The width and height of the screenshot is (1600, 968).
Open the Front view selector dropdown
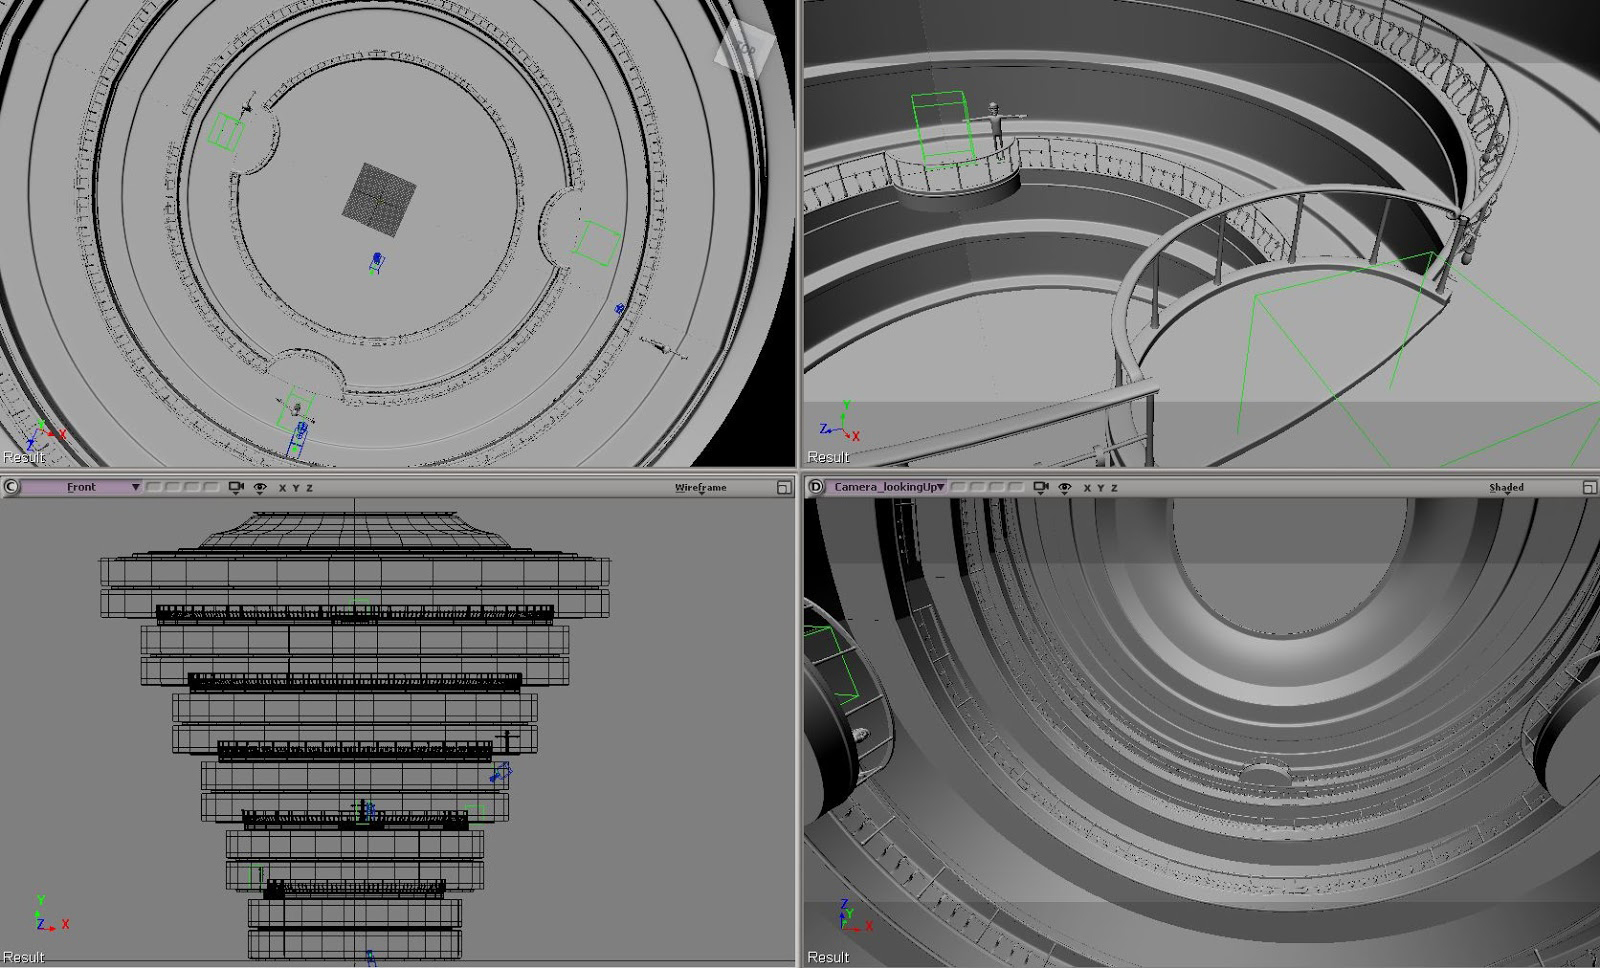81,487
